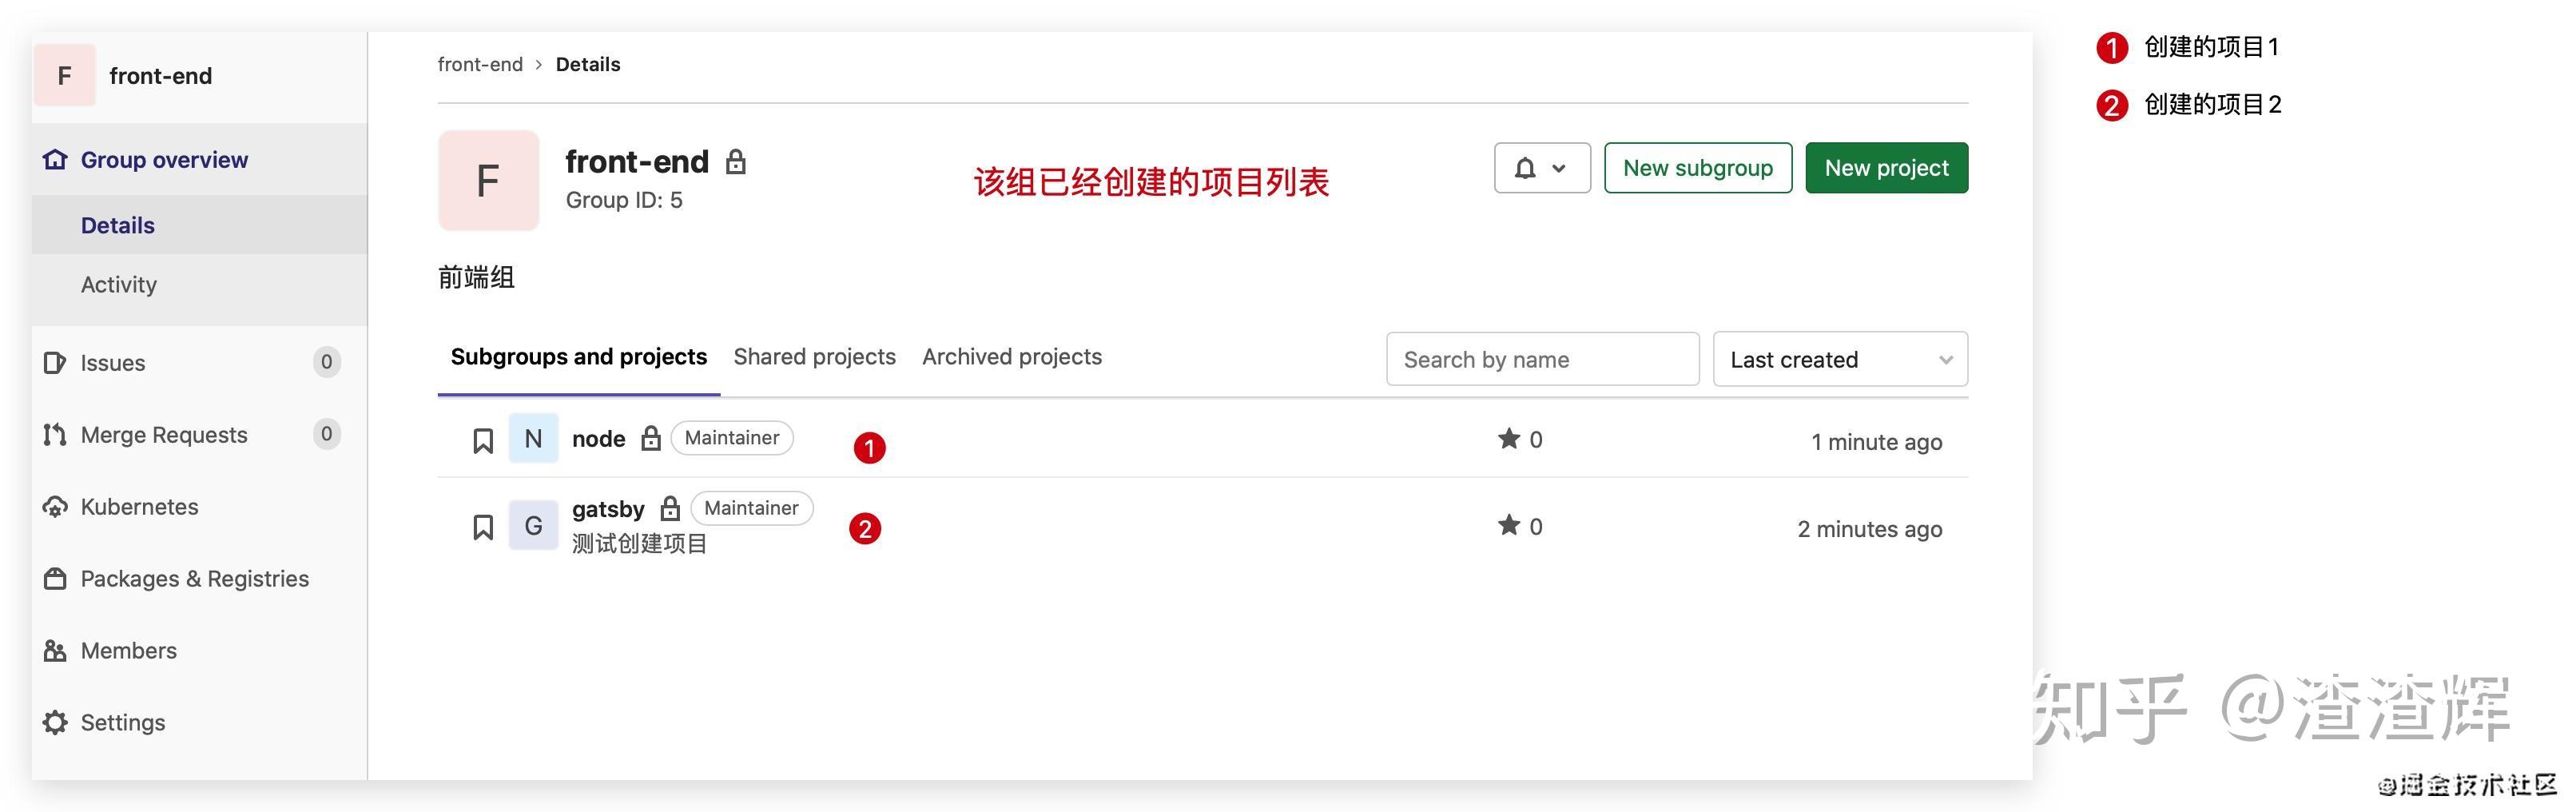2576x812 pixels.
Task: Click the Kubernetes sidebar icon
Action: pyautogui.click(x=56, y=506)
